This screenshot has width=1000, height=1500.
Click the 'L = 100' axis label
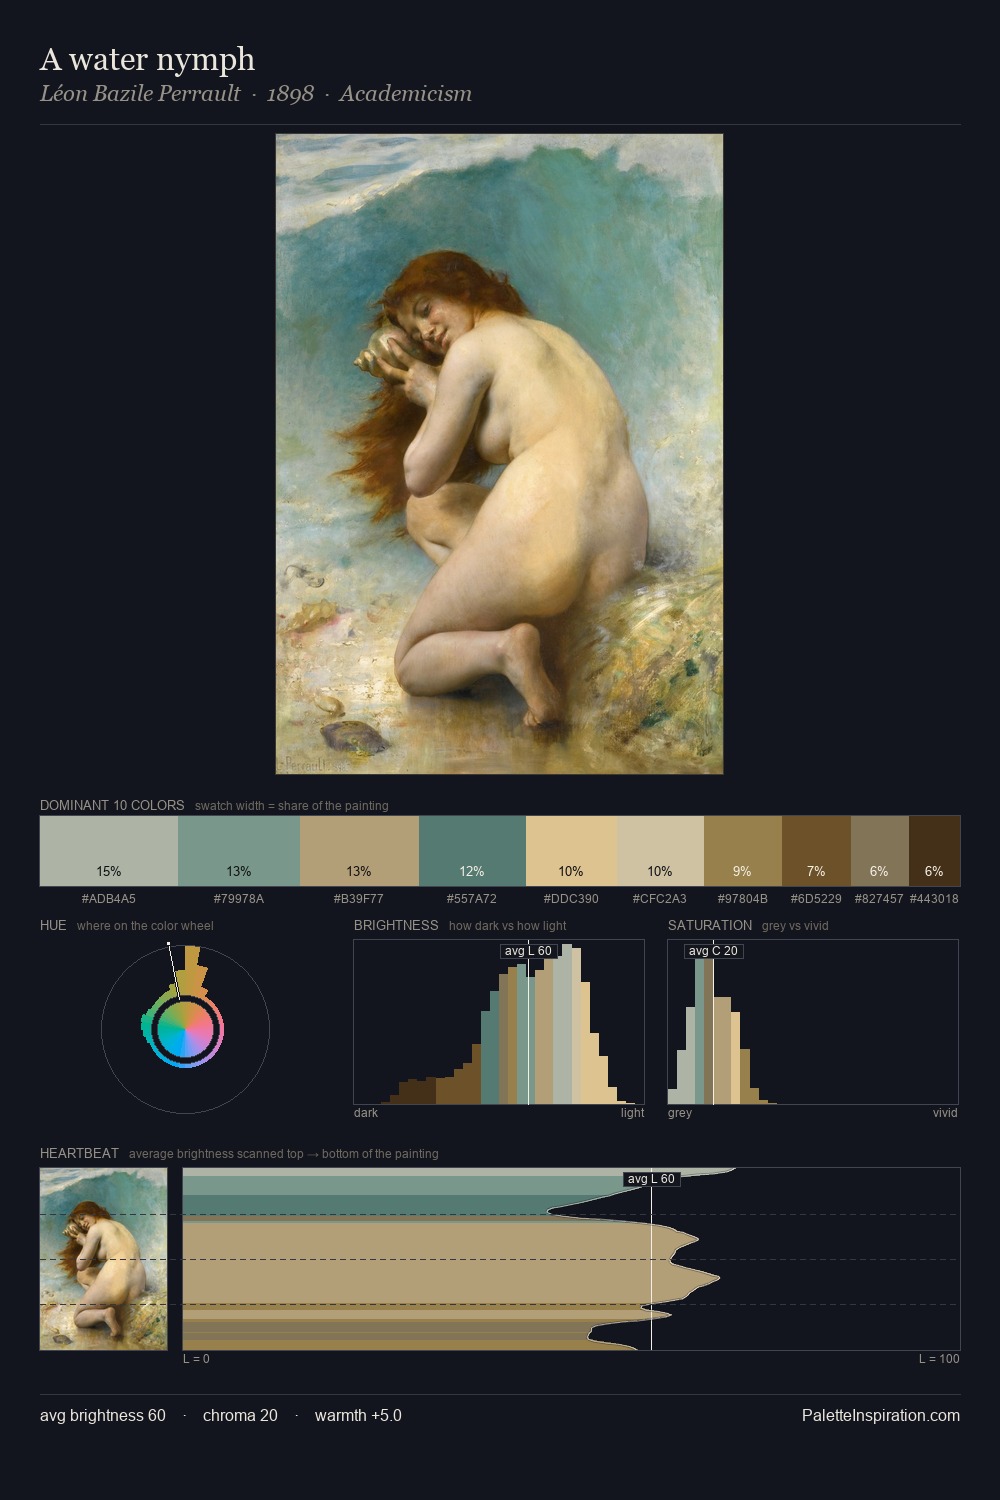(x=939, y=1359)
